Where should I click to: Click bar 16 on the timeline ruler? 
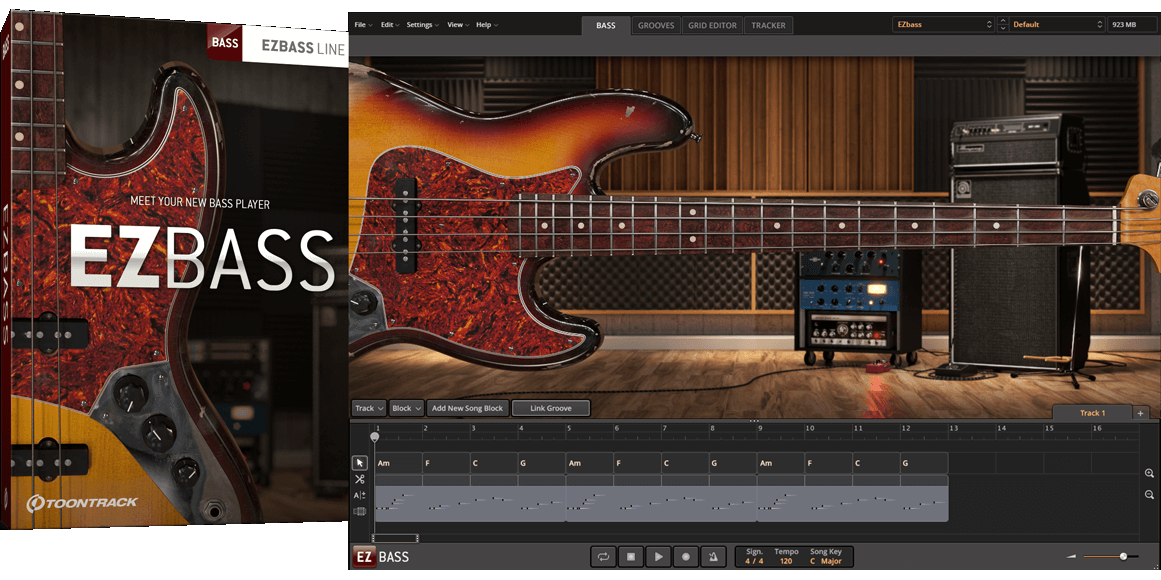pos(1097,428)
